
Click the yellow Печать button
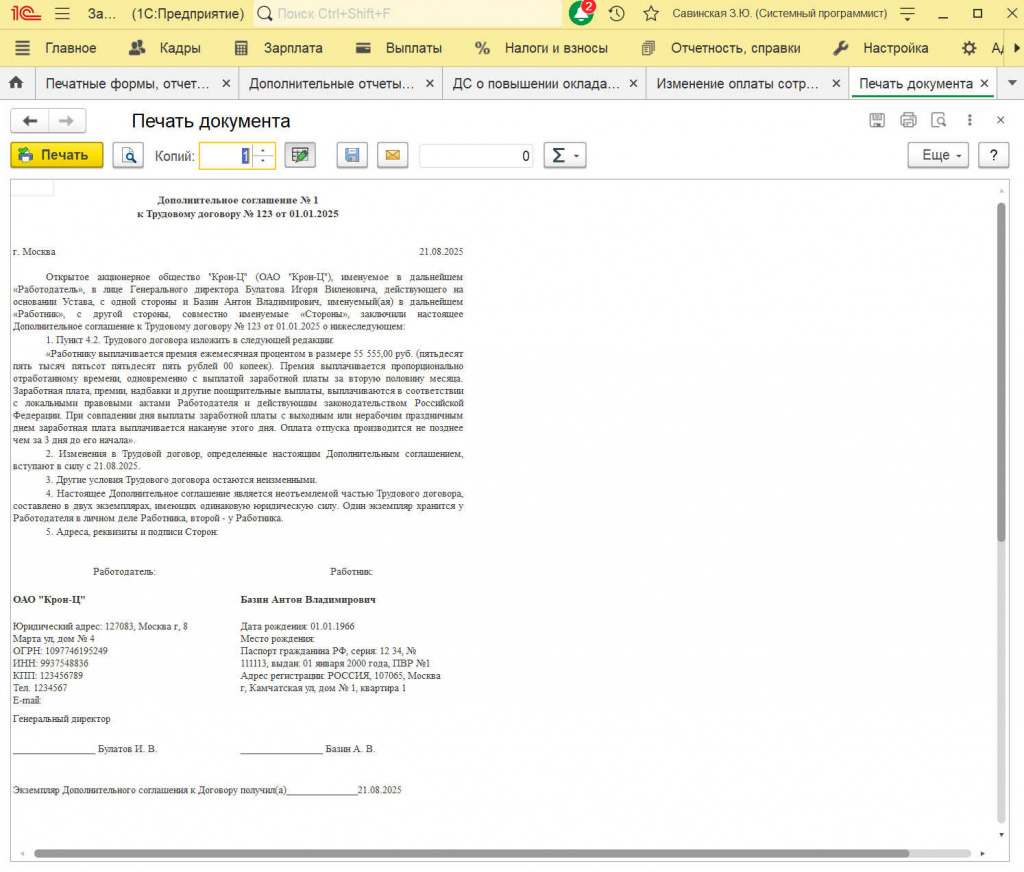pos(57,155)
